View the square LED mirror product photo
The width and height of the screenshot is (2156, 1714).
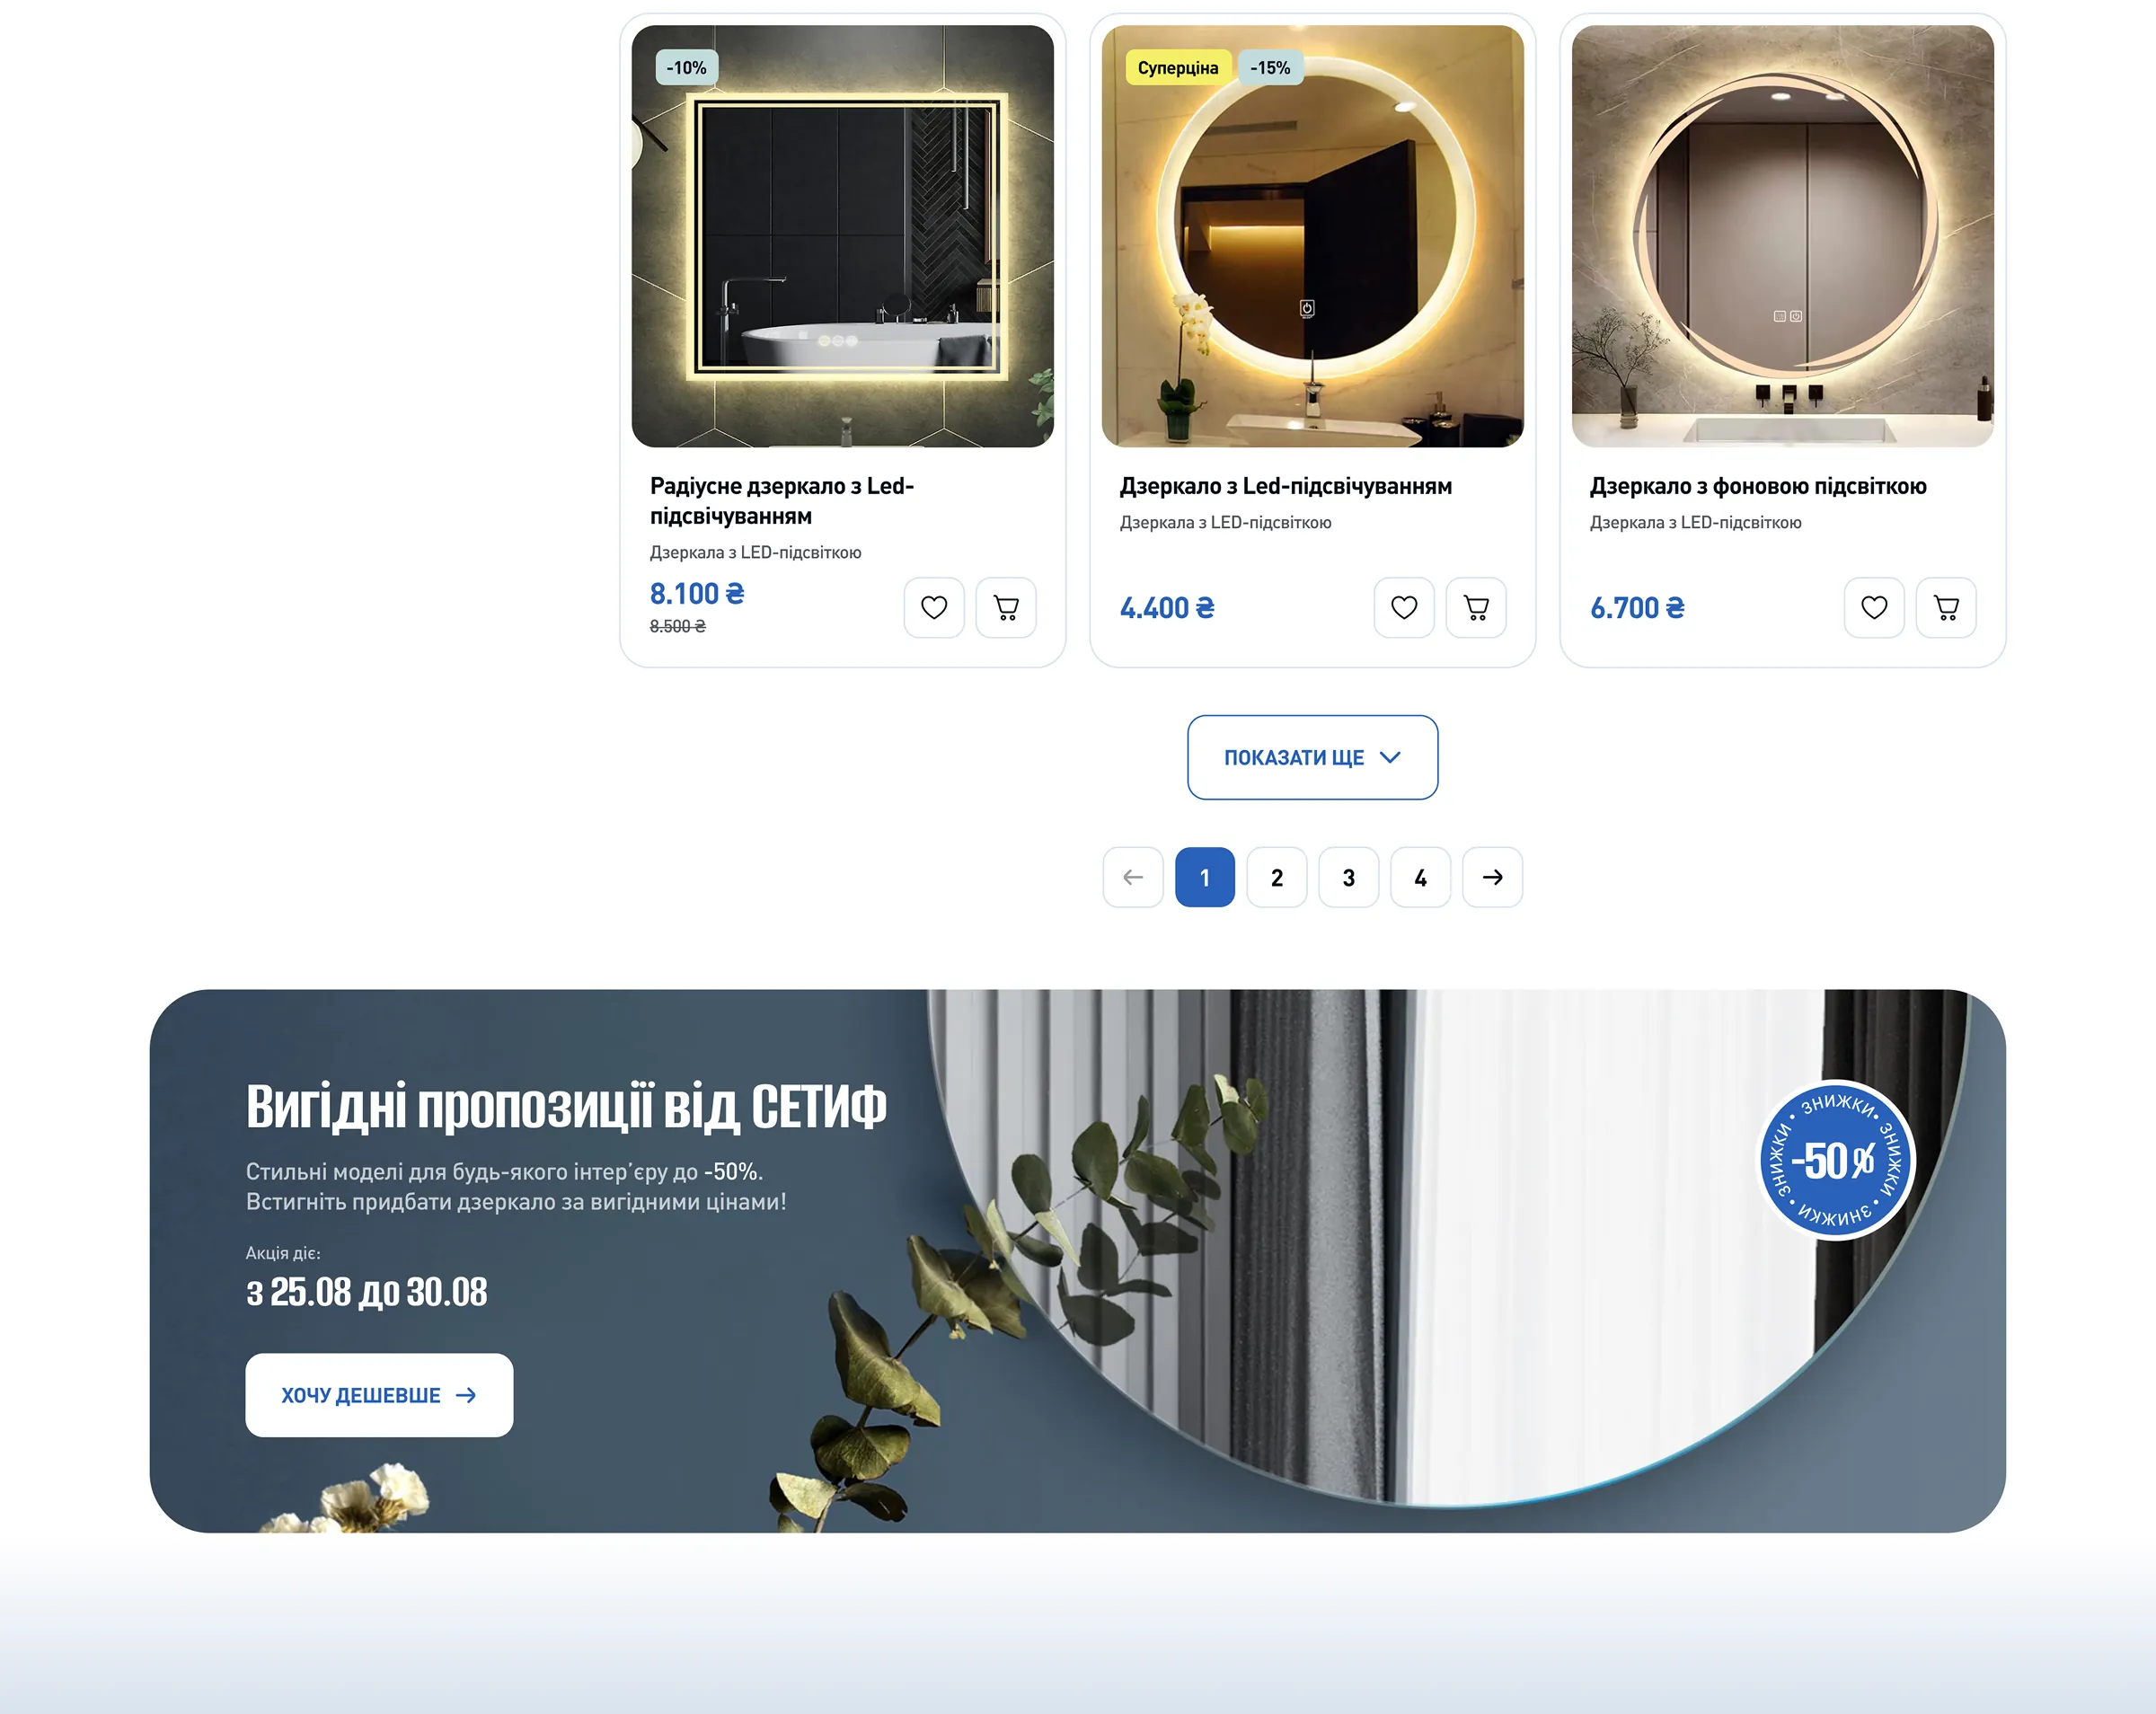(842, 236)
